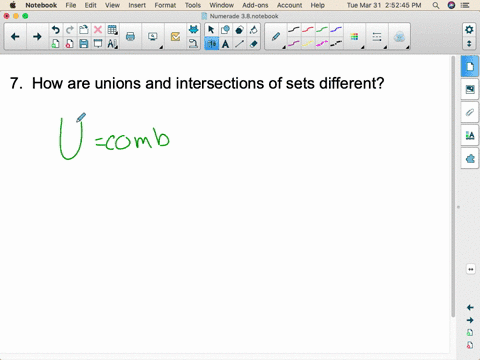
Task: Select the Text 'A' tool
Action: pyautogui.click(x=225, y=44)
